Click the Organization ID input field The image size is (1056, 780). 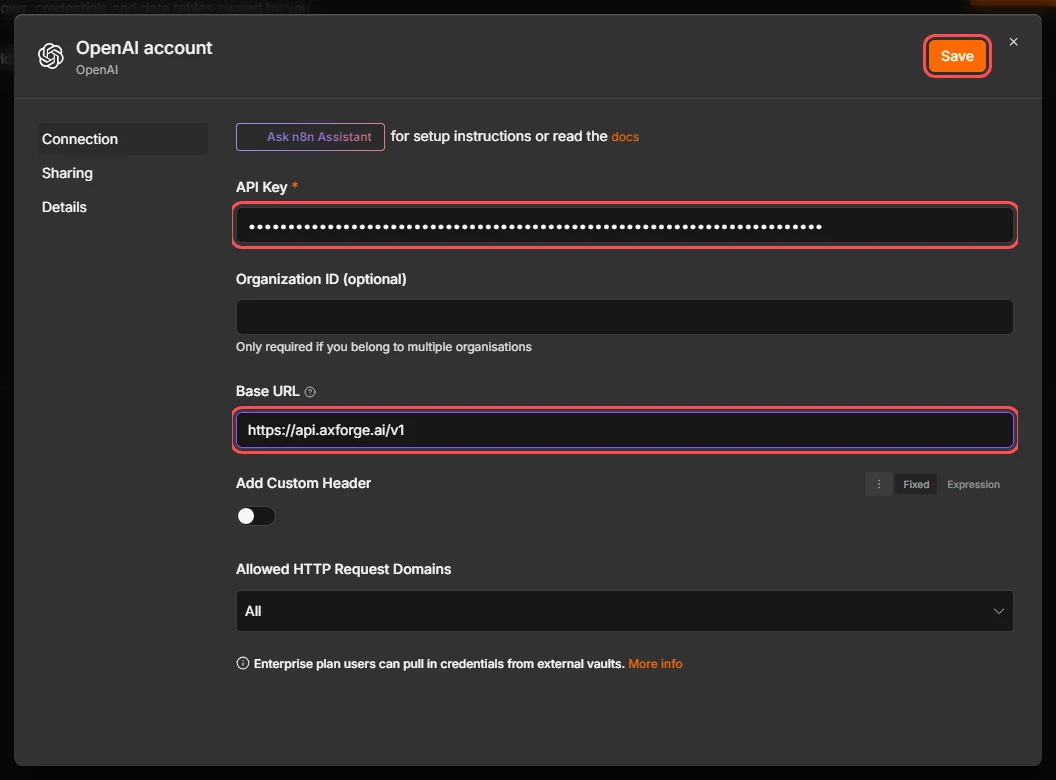pos(624,317)
